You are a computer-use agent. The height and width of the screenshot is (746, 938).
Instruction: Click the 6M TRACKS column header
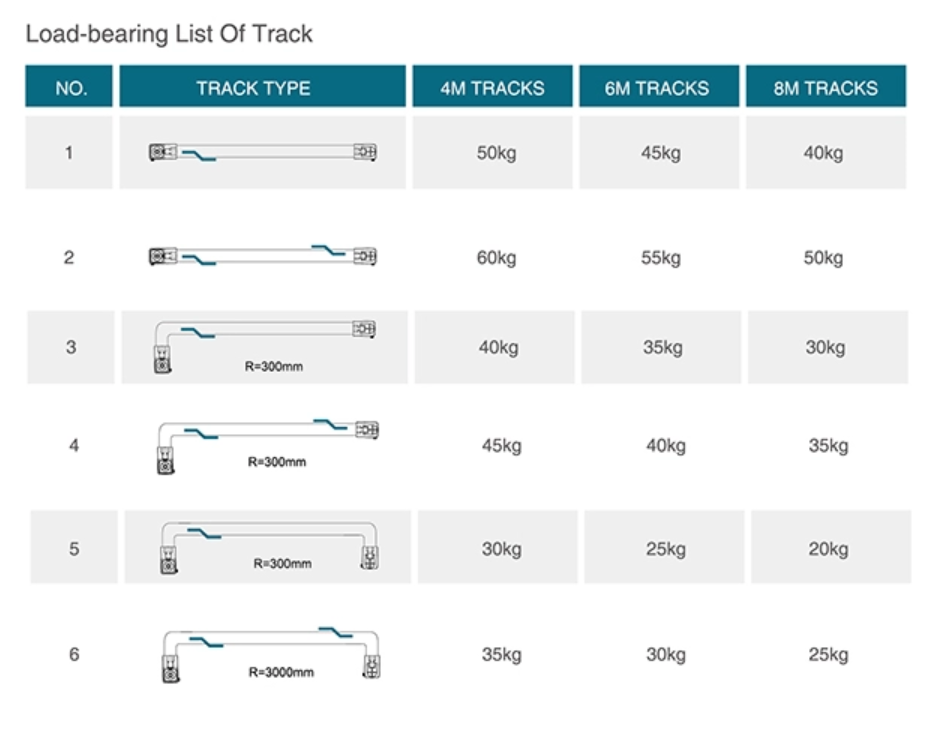(659, 86)
